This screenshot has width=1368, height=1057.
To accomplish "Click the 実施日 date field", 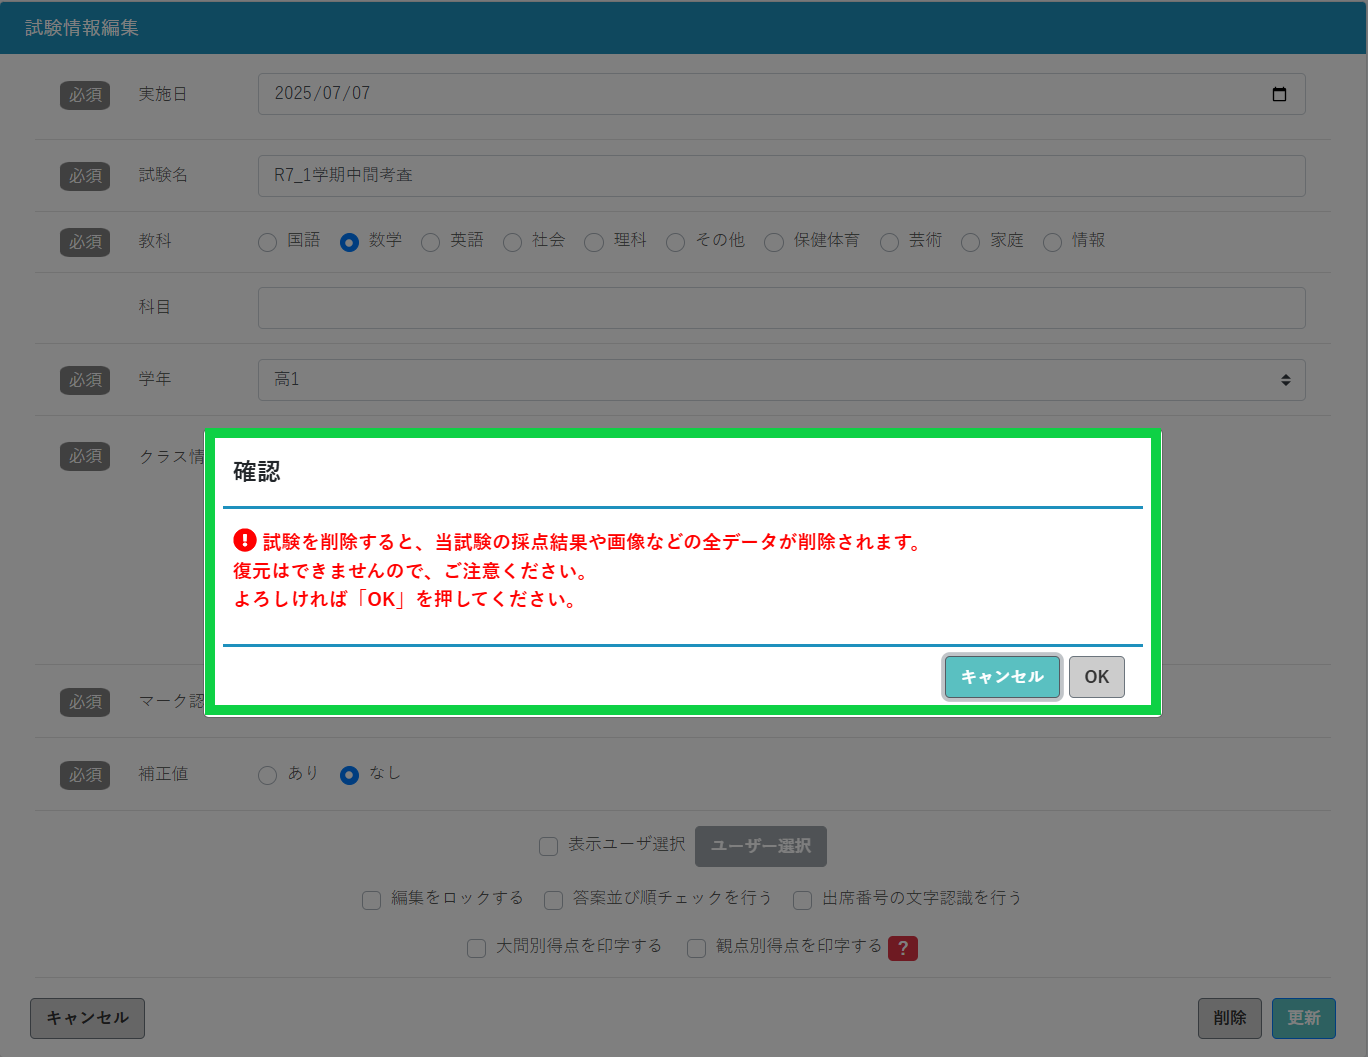I will click(781, 94).
